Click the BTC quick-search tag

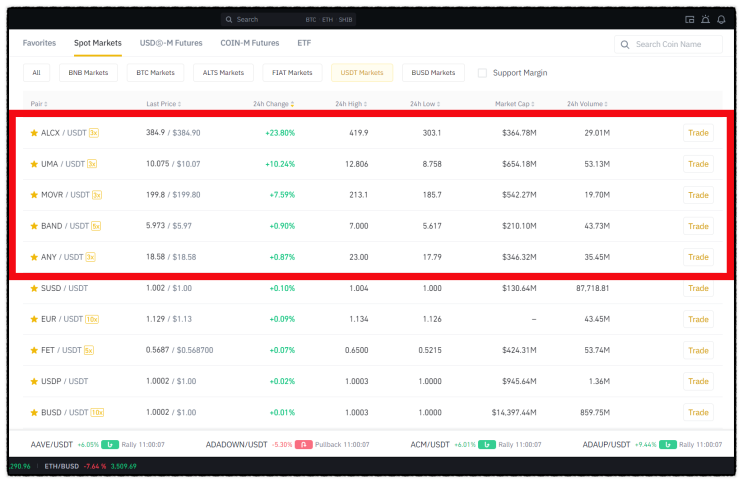click(x=311, y=19)
